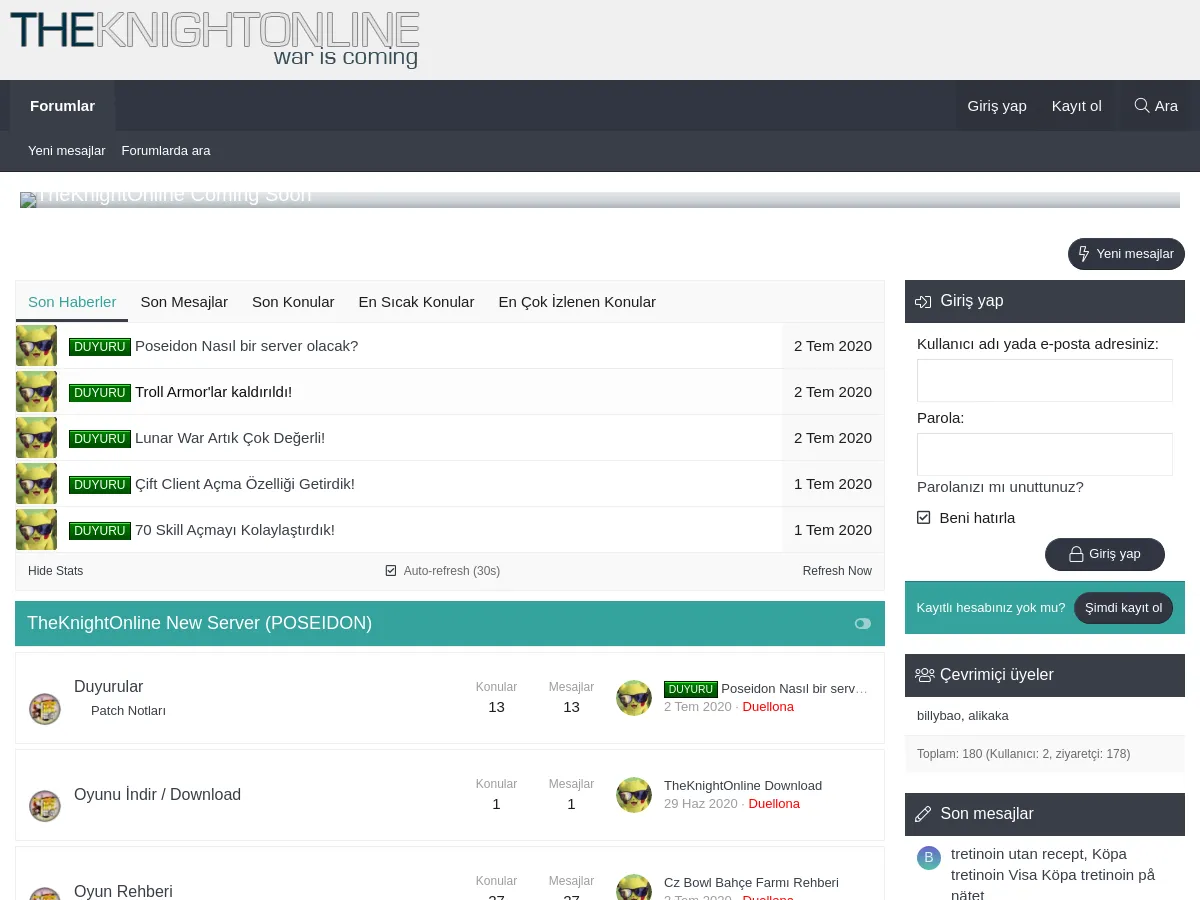Collapse the statistics with Hide Stats
Viewport: 1200px width, 900px height.
coord(55,570)
